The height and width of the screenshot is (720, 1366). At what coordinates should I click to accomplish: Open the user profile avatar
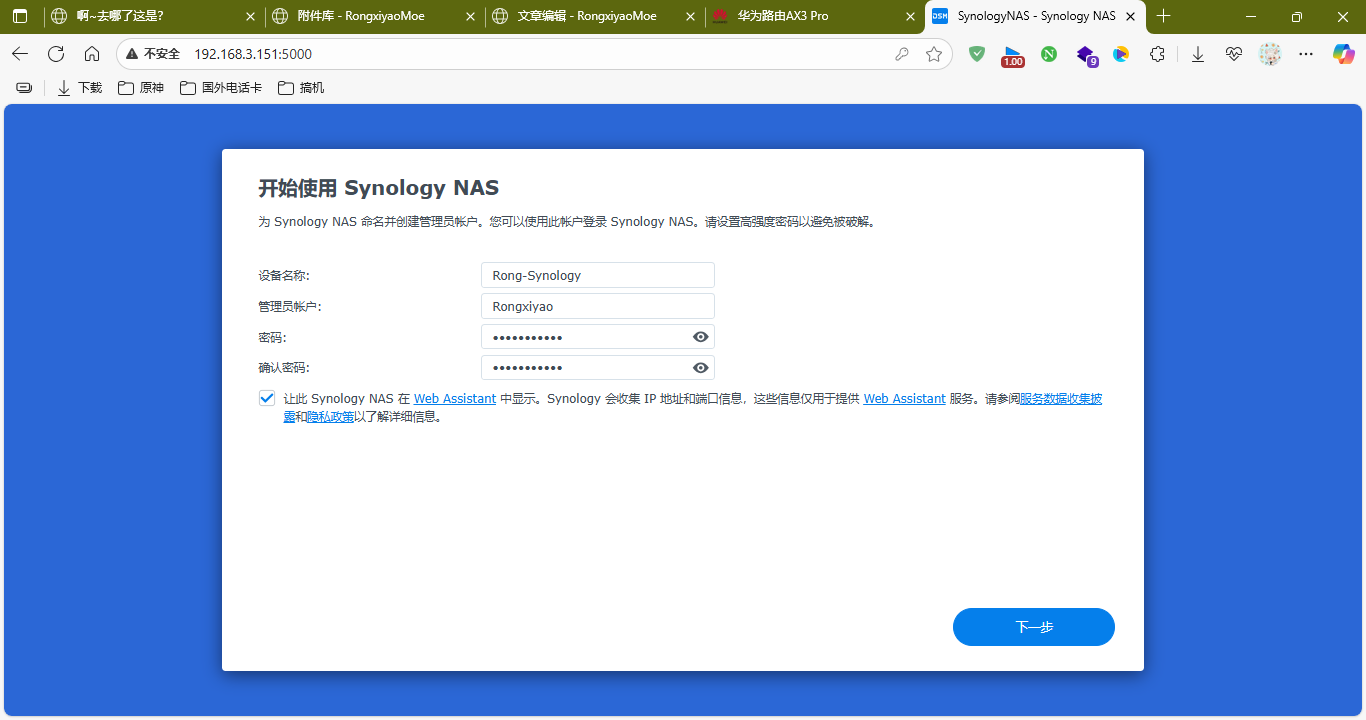point(1270,54)
